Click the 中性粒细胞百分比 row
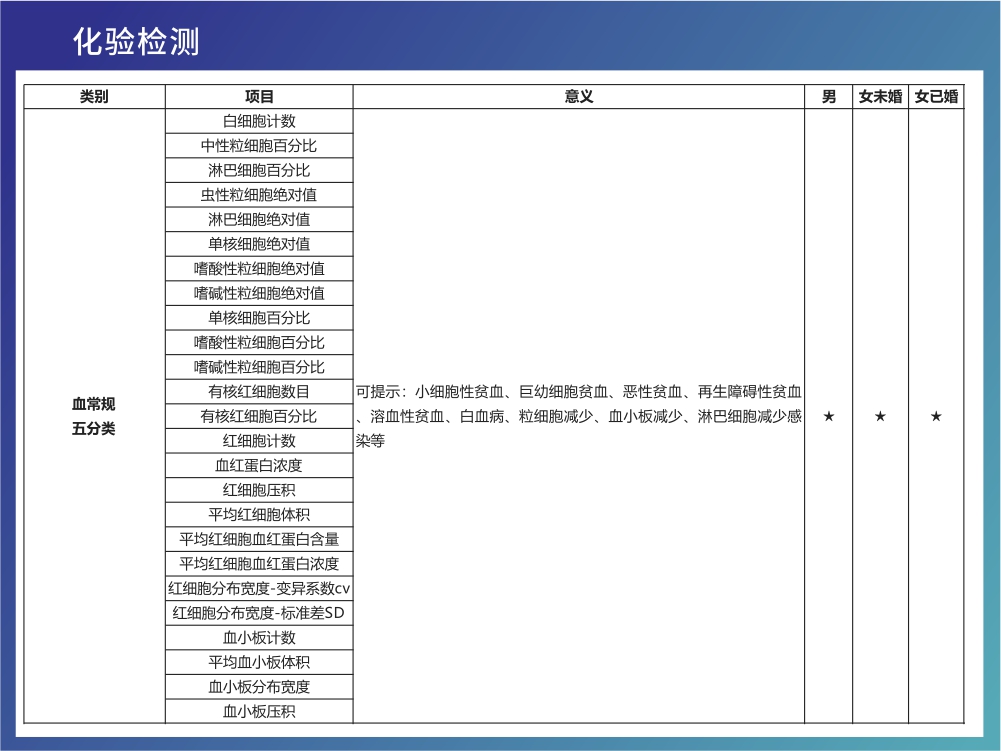1001x751 pixels. (x=259, y=146)
